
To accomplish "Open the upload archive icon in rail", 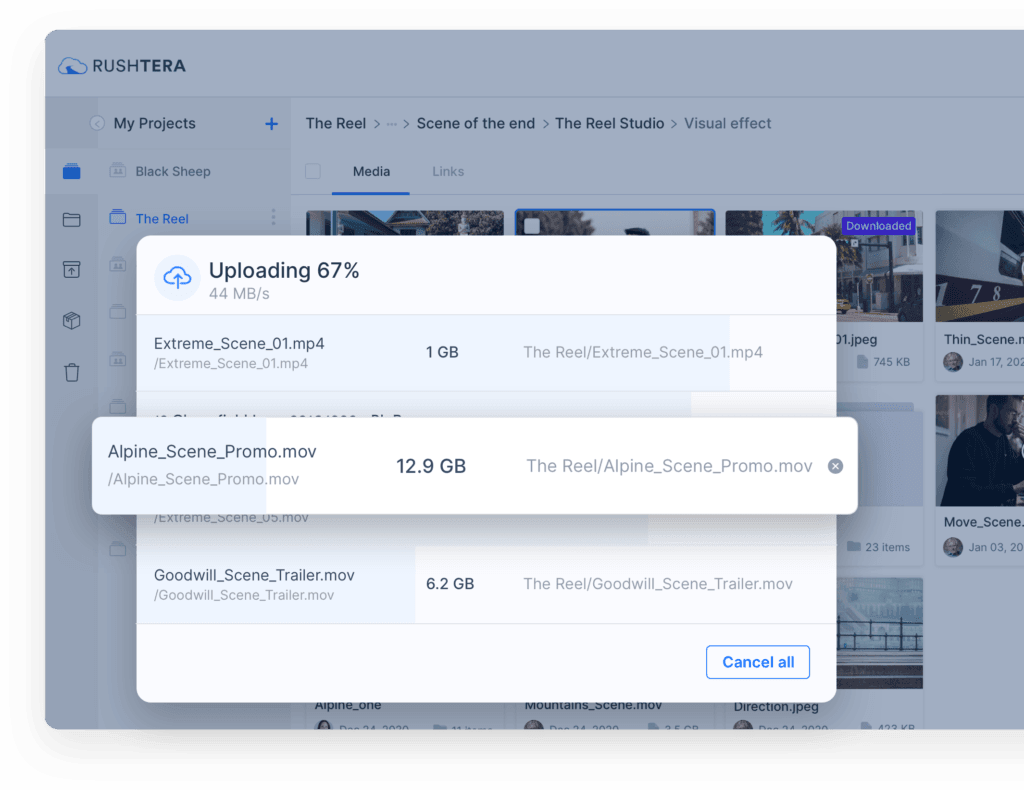I will pos(72,269).
